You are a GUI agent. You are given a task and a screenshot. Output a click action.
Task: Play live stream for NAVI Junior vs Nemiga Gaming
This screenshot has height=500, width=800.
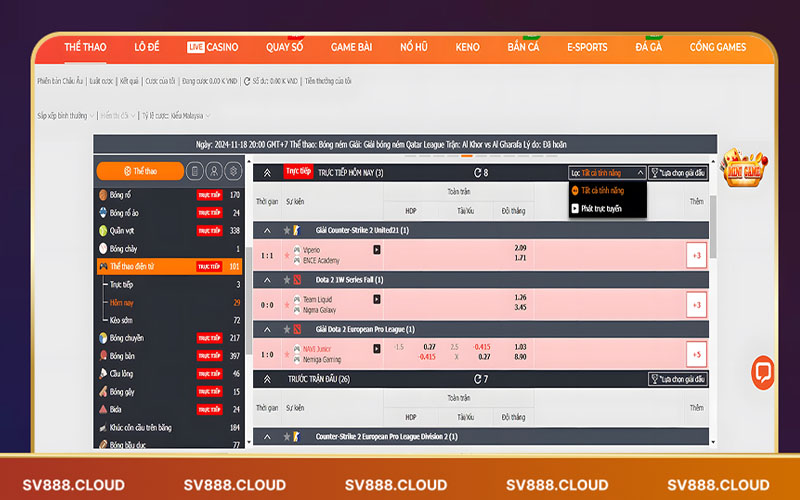[377, 348]
